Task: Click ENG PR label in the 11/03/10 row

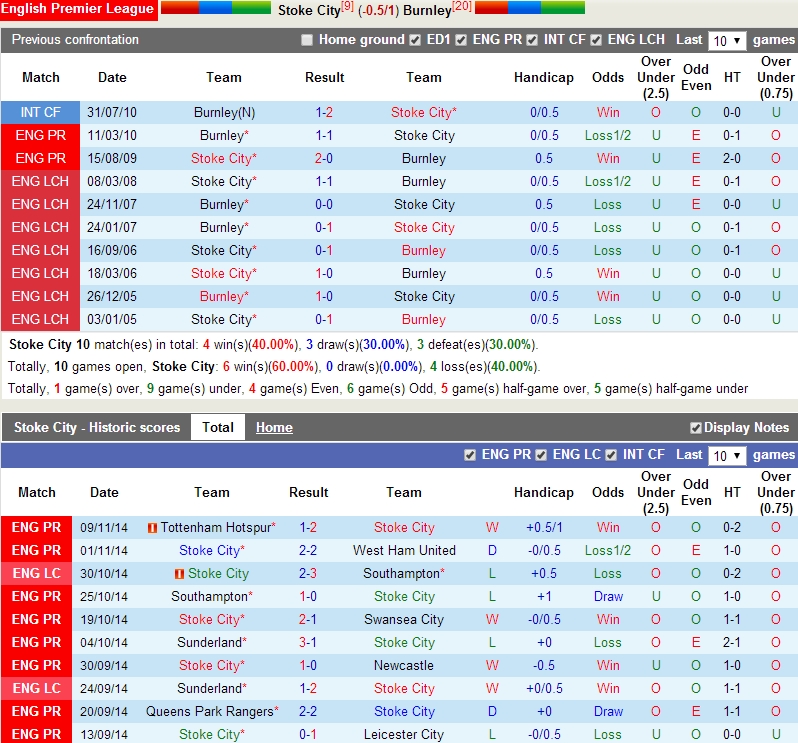Action: 40,135
